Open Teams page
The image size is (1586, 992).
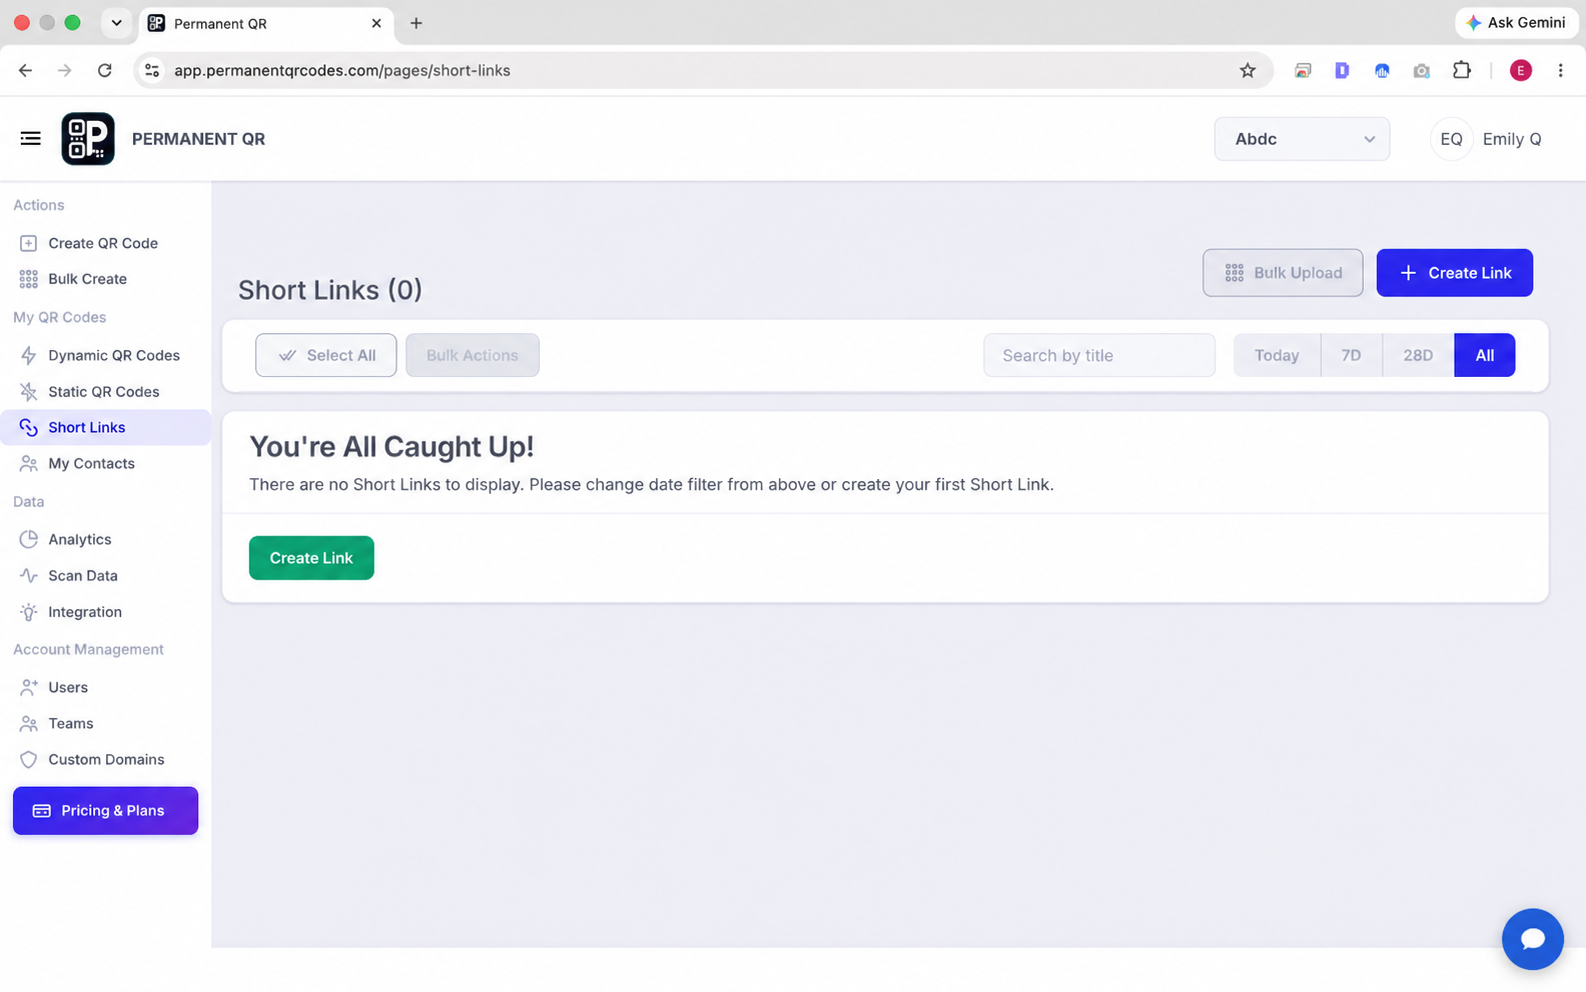[x=70, y=724]
